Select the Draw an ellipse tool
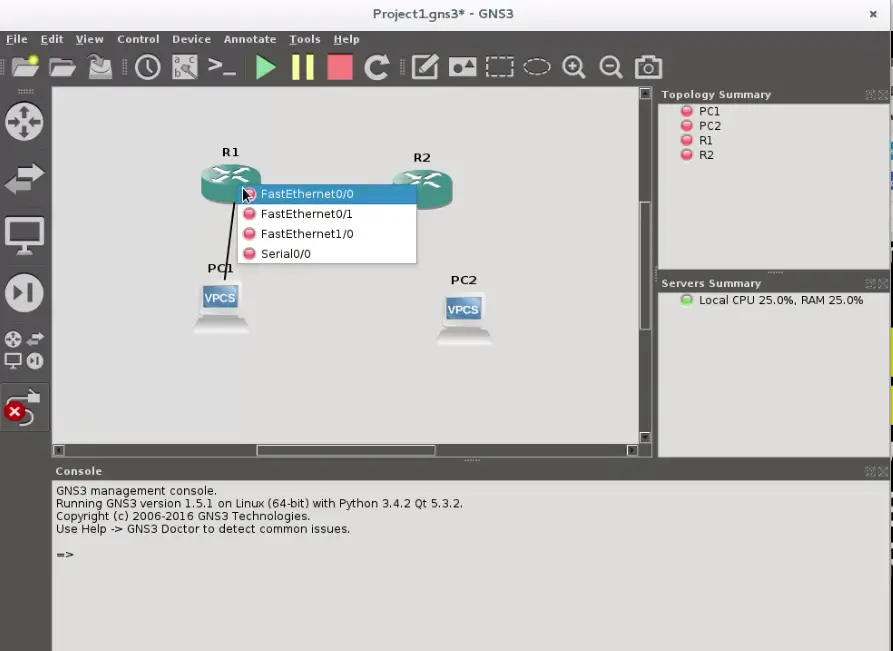 click(x=536, y=67)
